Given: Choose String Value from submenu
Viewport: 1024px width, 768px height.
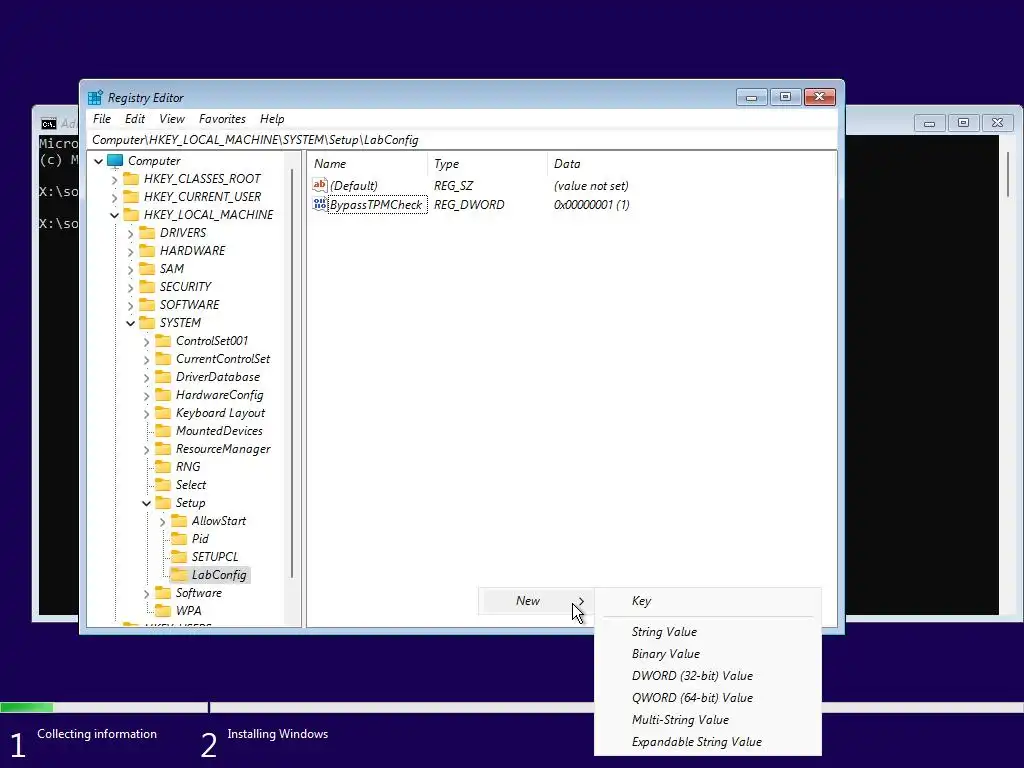Looking at the screenshot, I should tap(707, 632).
